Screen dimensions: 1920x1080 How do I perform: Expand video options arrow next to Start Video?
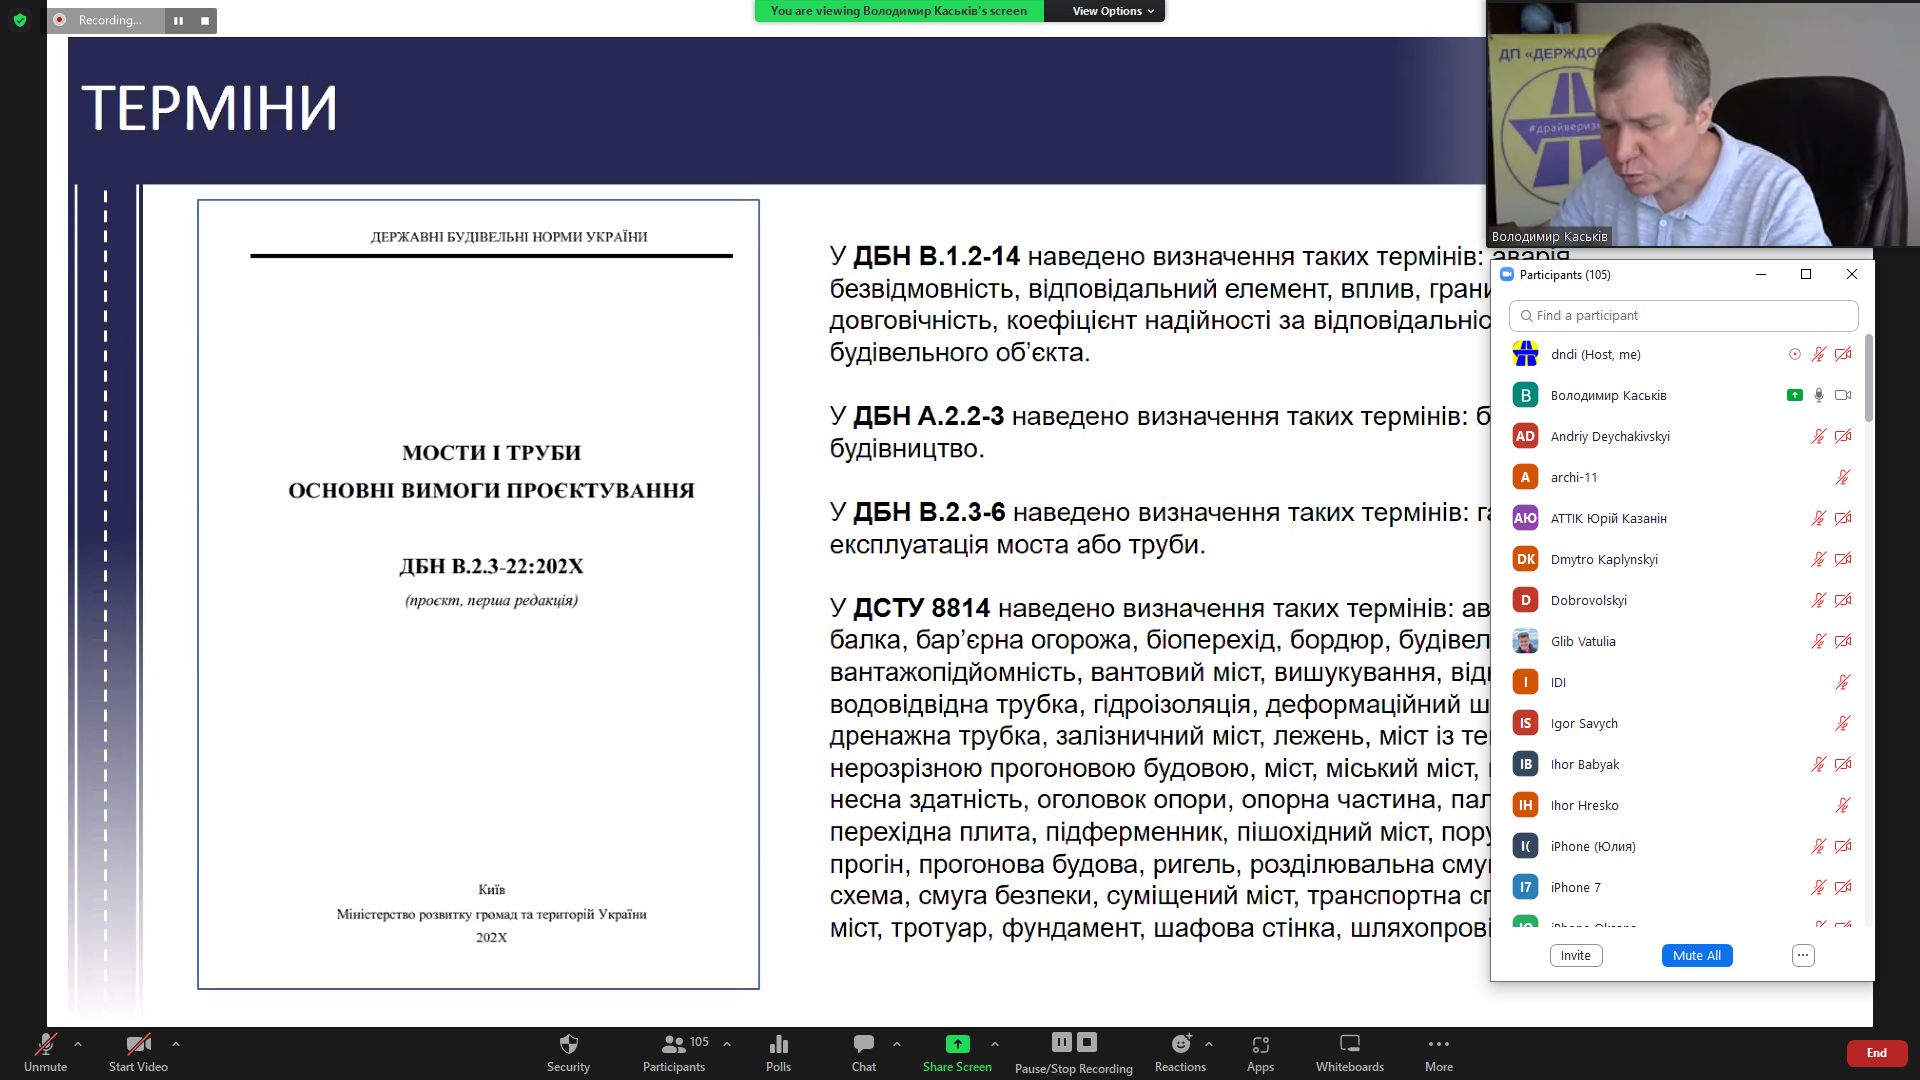click(x=176, y=1044)
